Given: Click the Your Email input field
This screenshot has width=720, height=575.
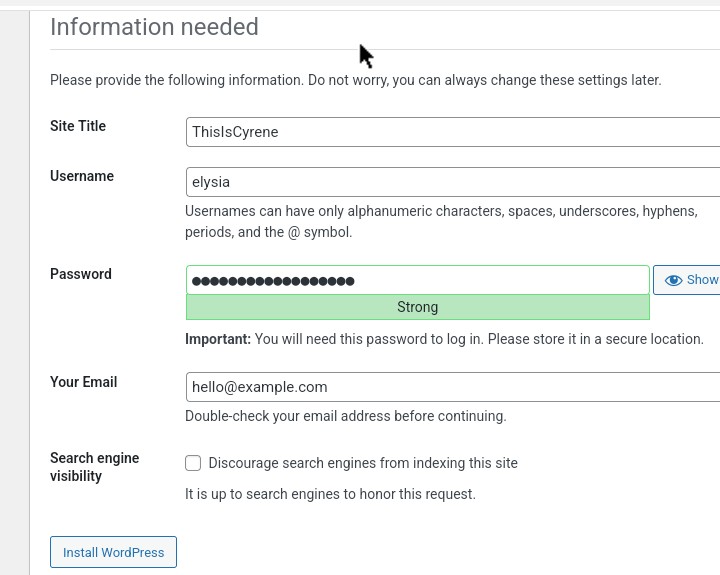Looking at the screenshot, I should [x=452, y=387].
